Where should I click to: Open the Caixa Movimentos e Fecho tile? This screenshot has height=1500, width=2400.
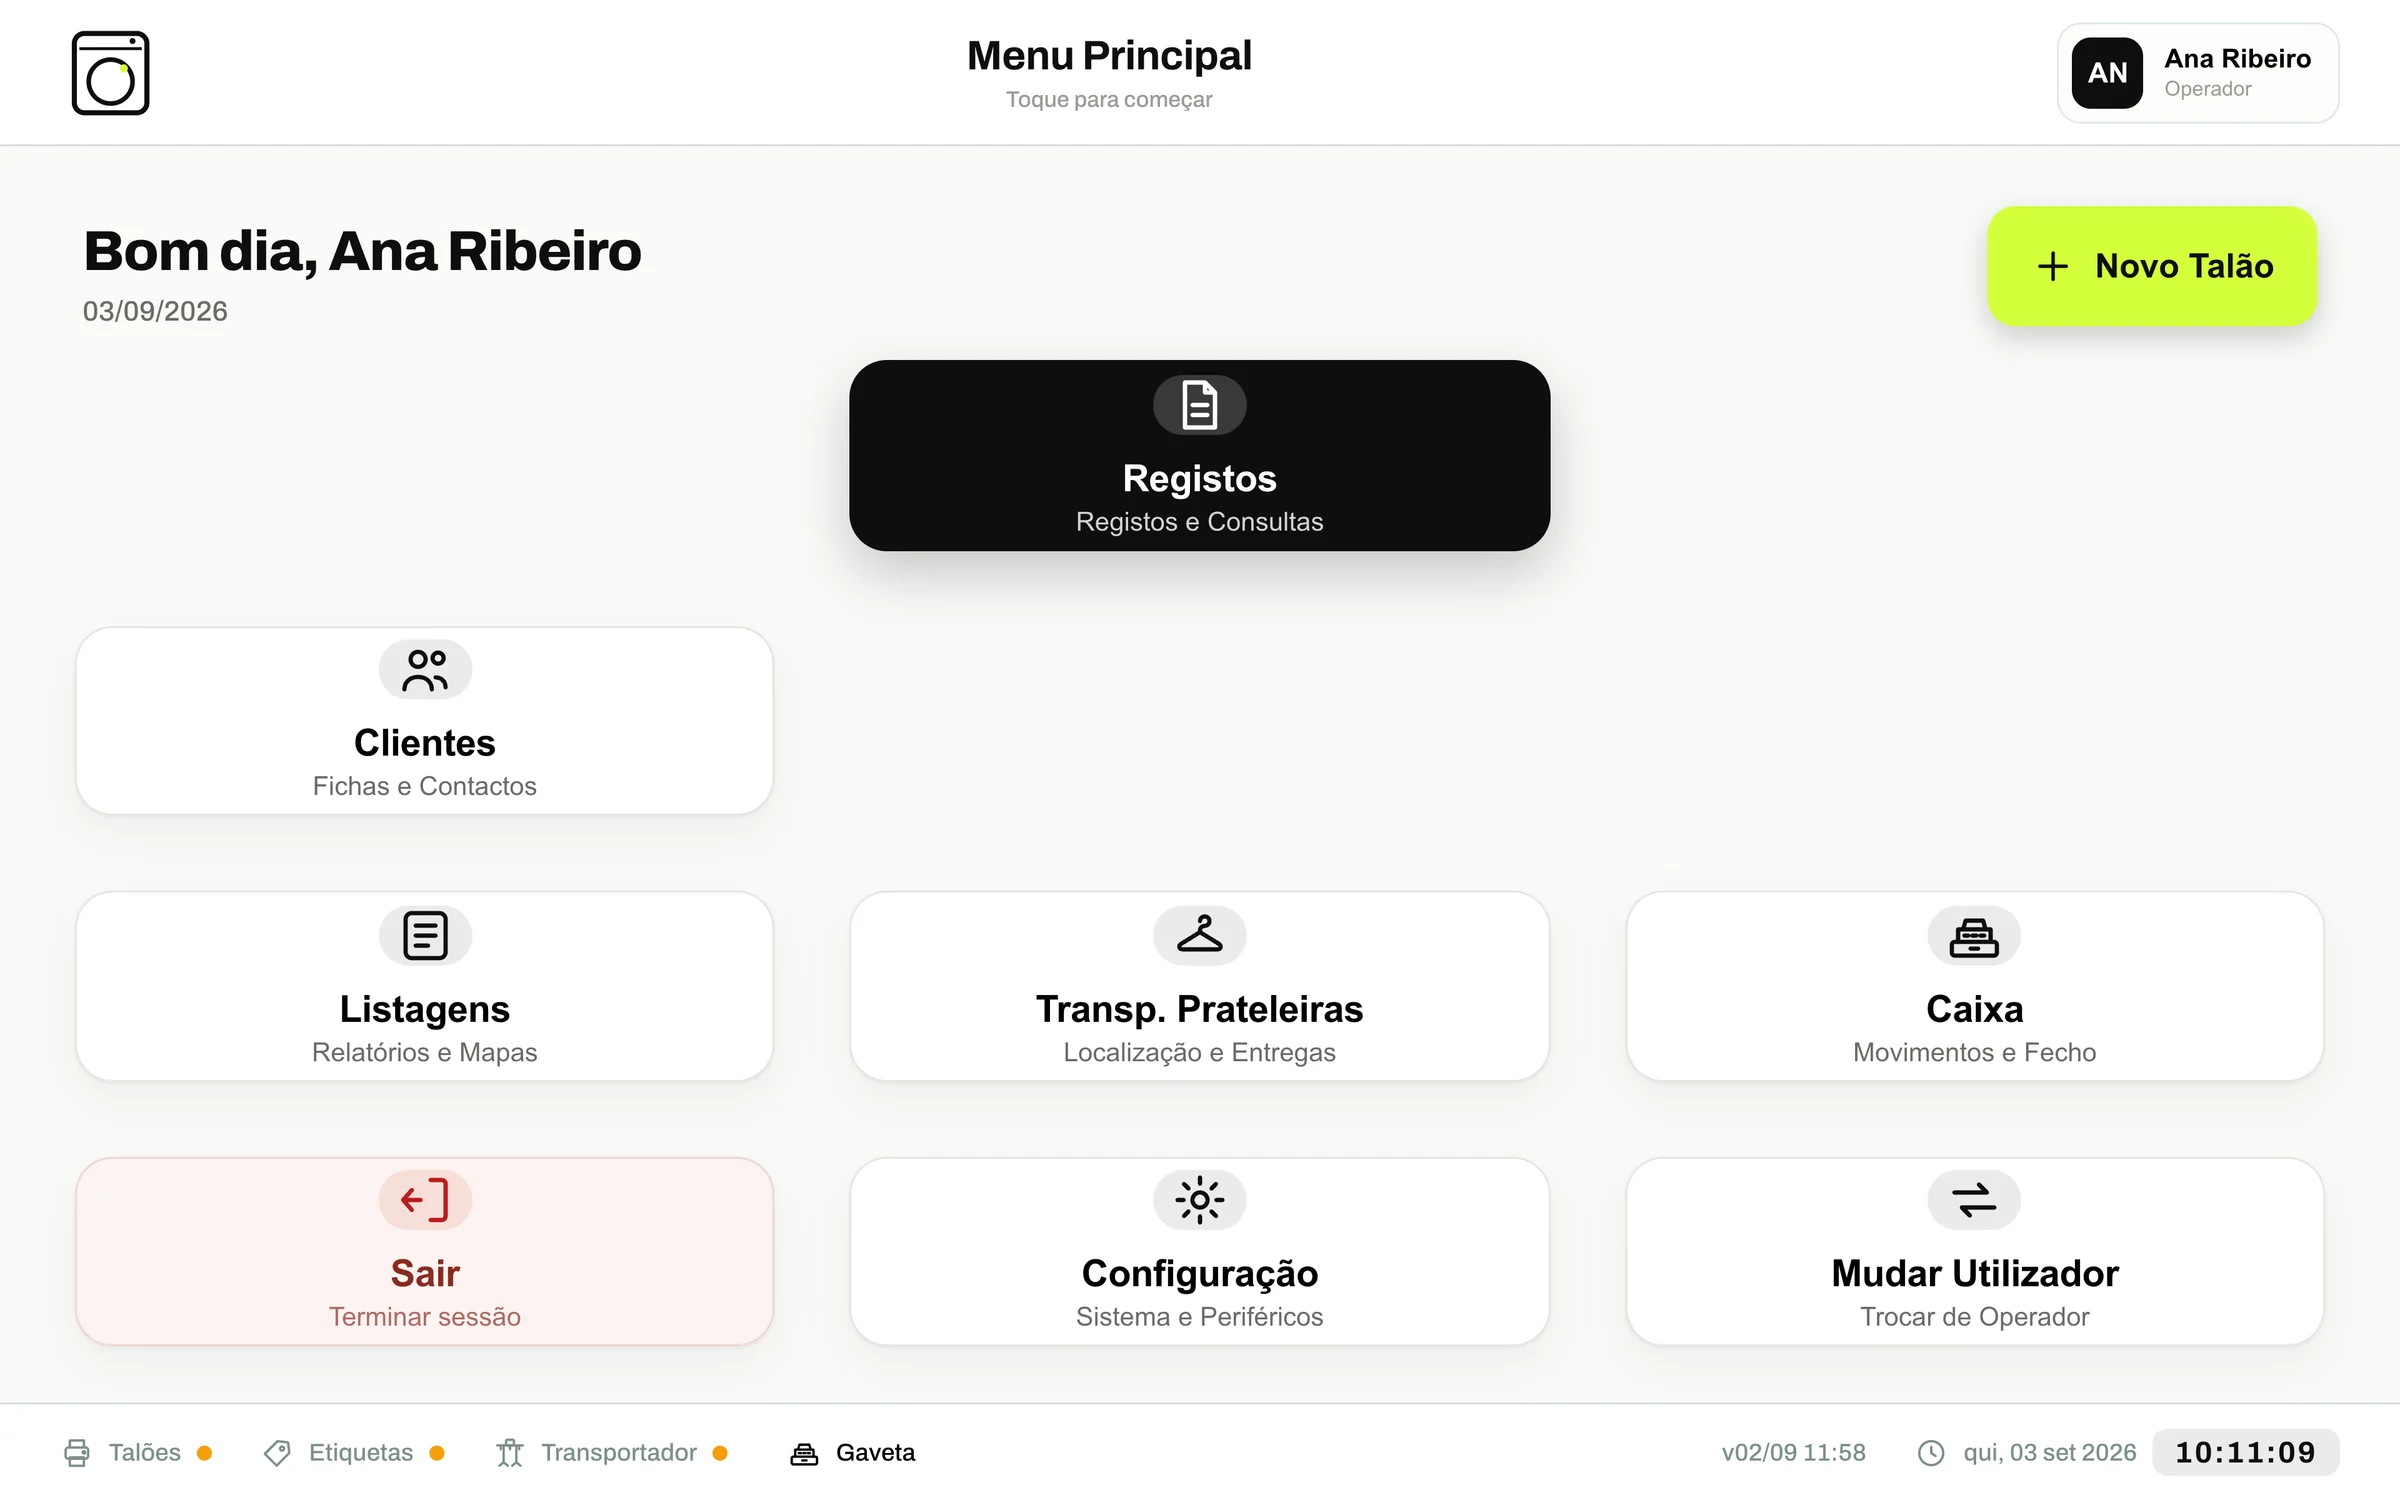[1974, 986]
